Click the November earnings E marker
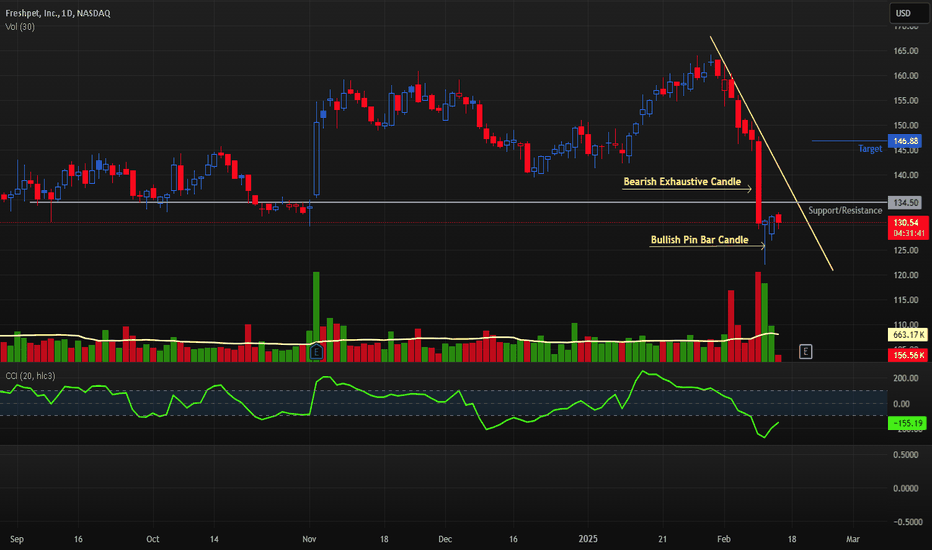The width and height of the screenshot is (932, 550). 316,351
